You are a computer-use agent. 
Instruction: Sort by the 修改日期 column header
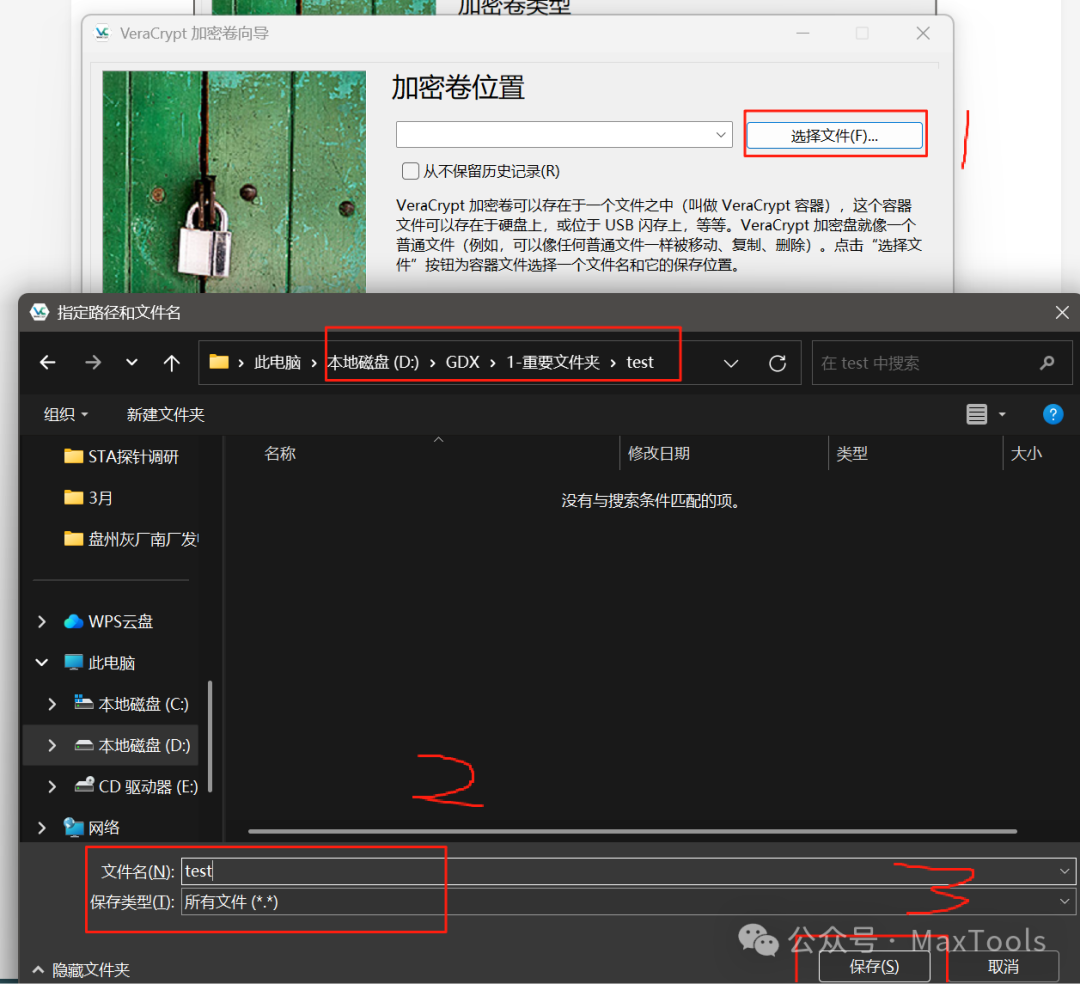[x=658, y=453]
